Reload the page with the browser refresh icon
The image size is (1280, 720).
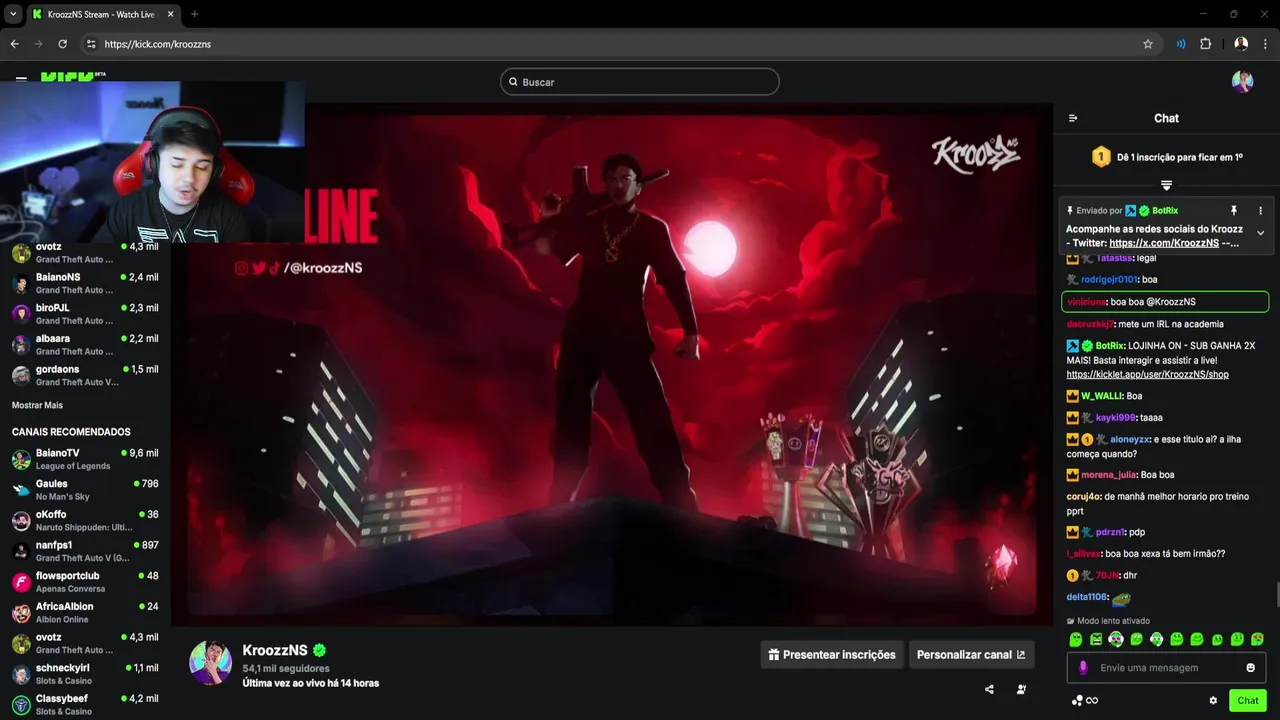pos(62,44)
